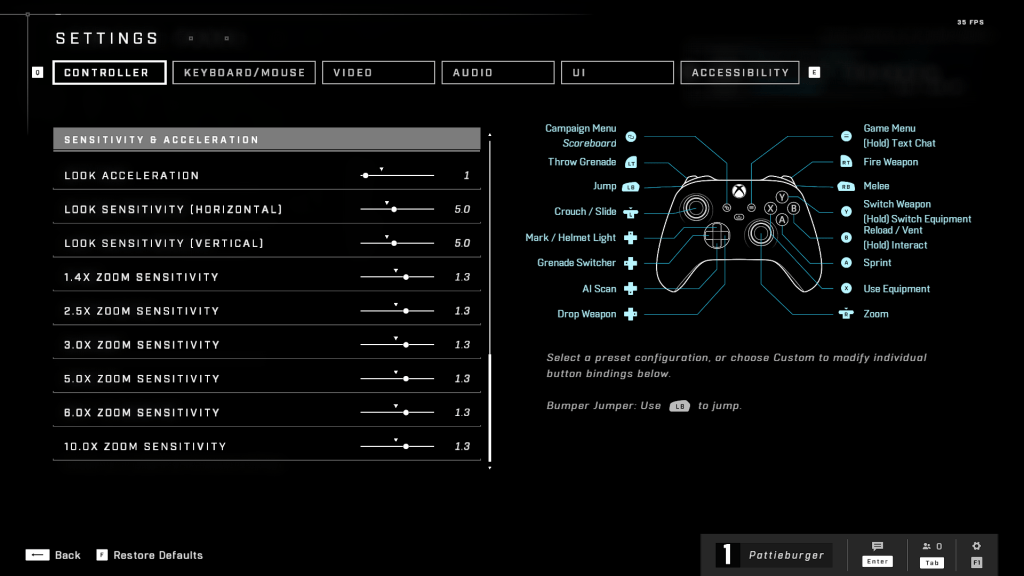Click the A button Sprint icon

coord(846,263)
